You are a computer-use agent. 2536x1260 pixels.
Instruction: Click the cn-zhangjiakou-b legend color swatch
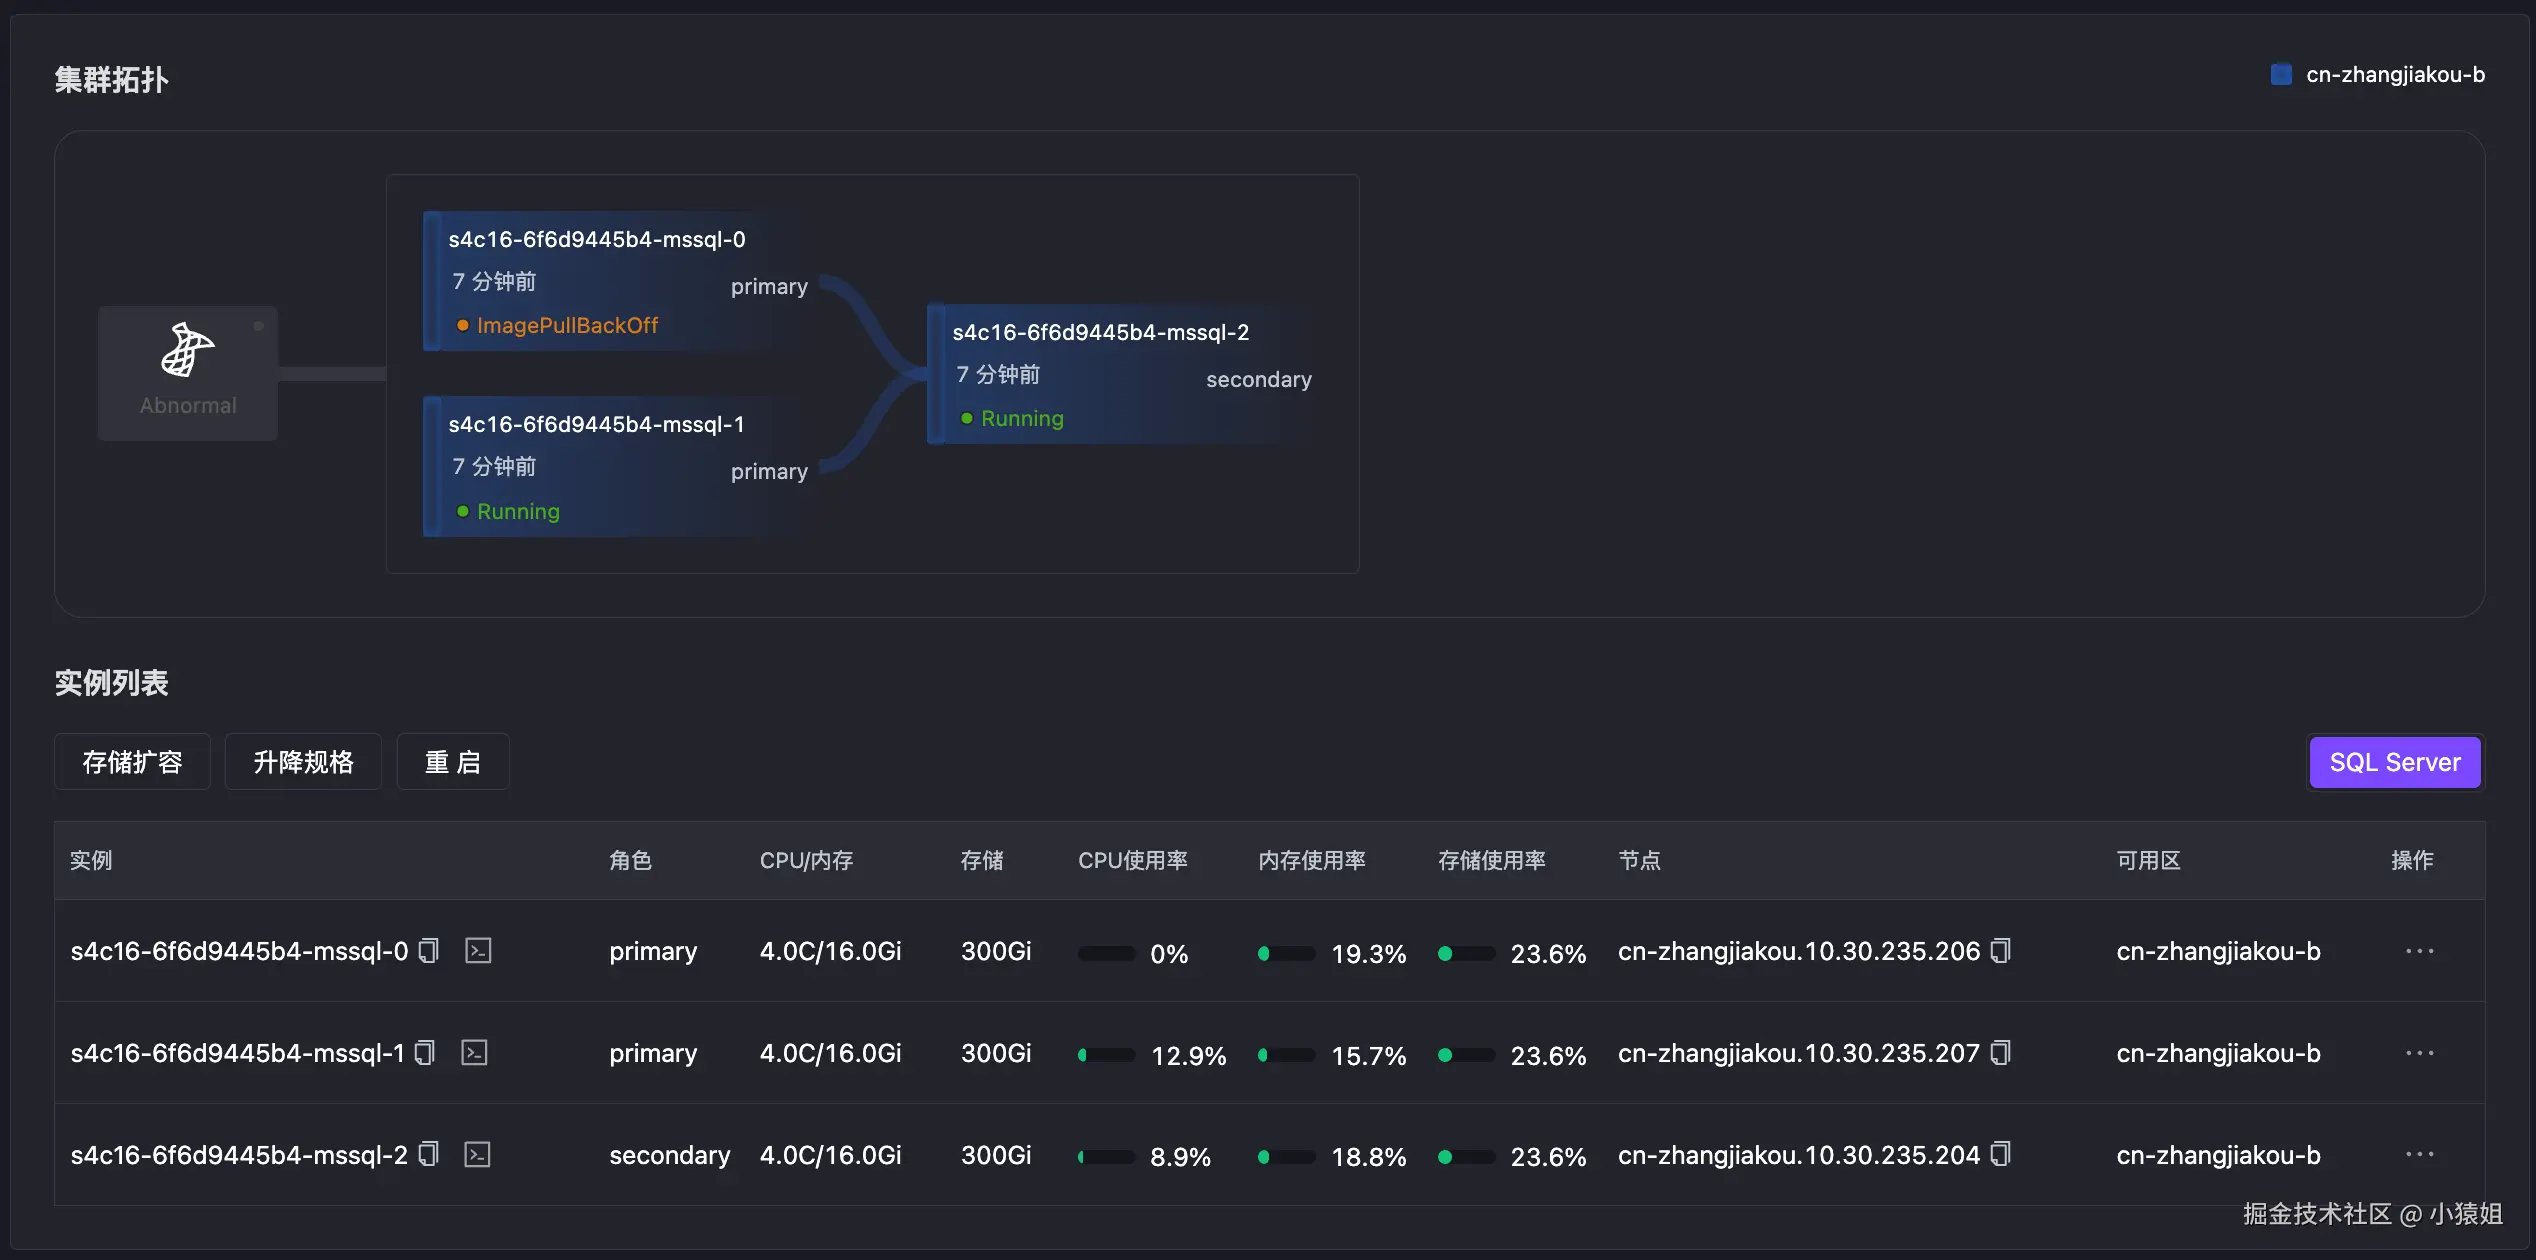tap(2281, 75)
